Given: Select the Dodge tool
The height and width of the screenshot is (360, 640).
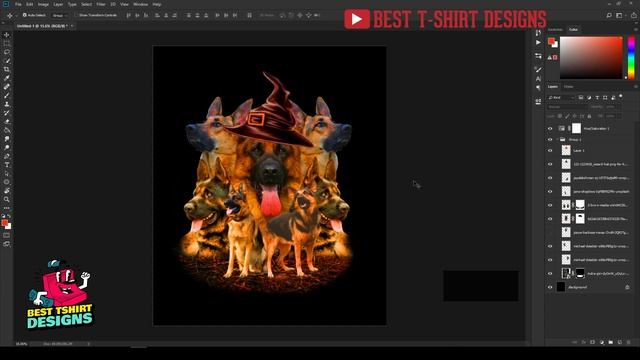Looking at the screenshot, I should pos(7,147).
